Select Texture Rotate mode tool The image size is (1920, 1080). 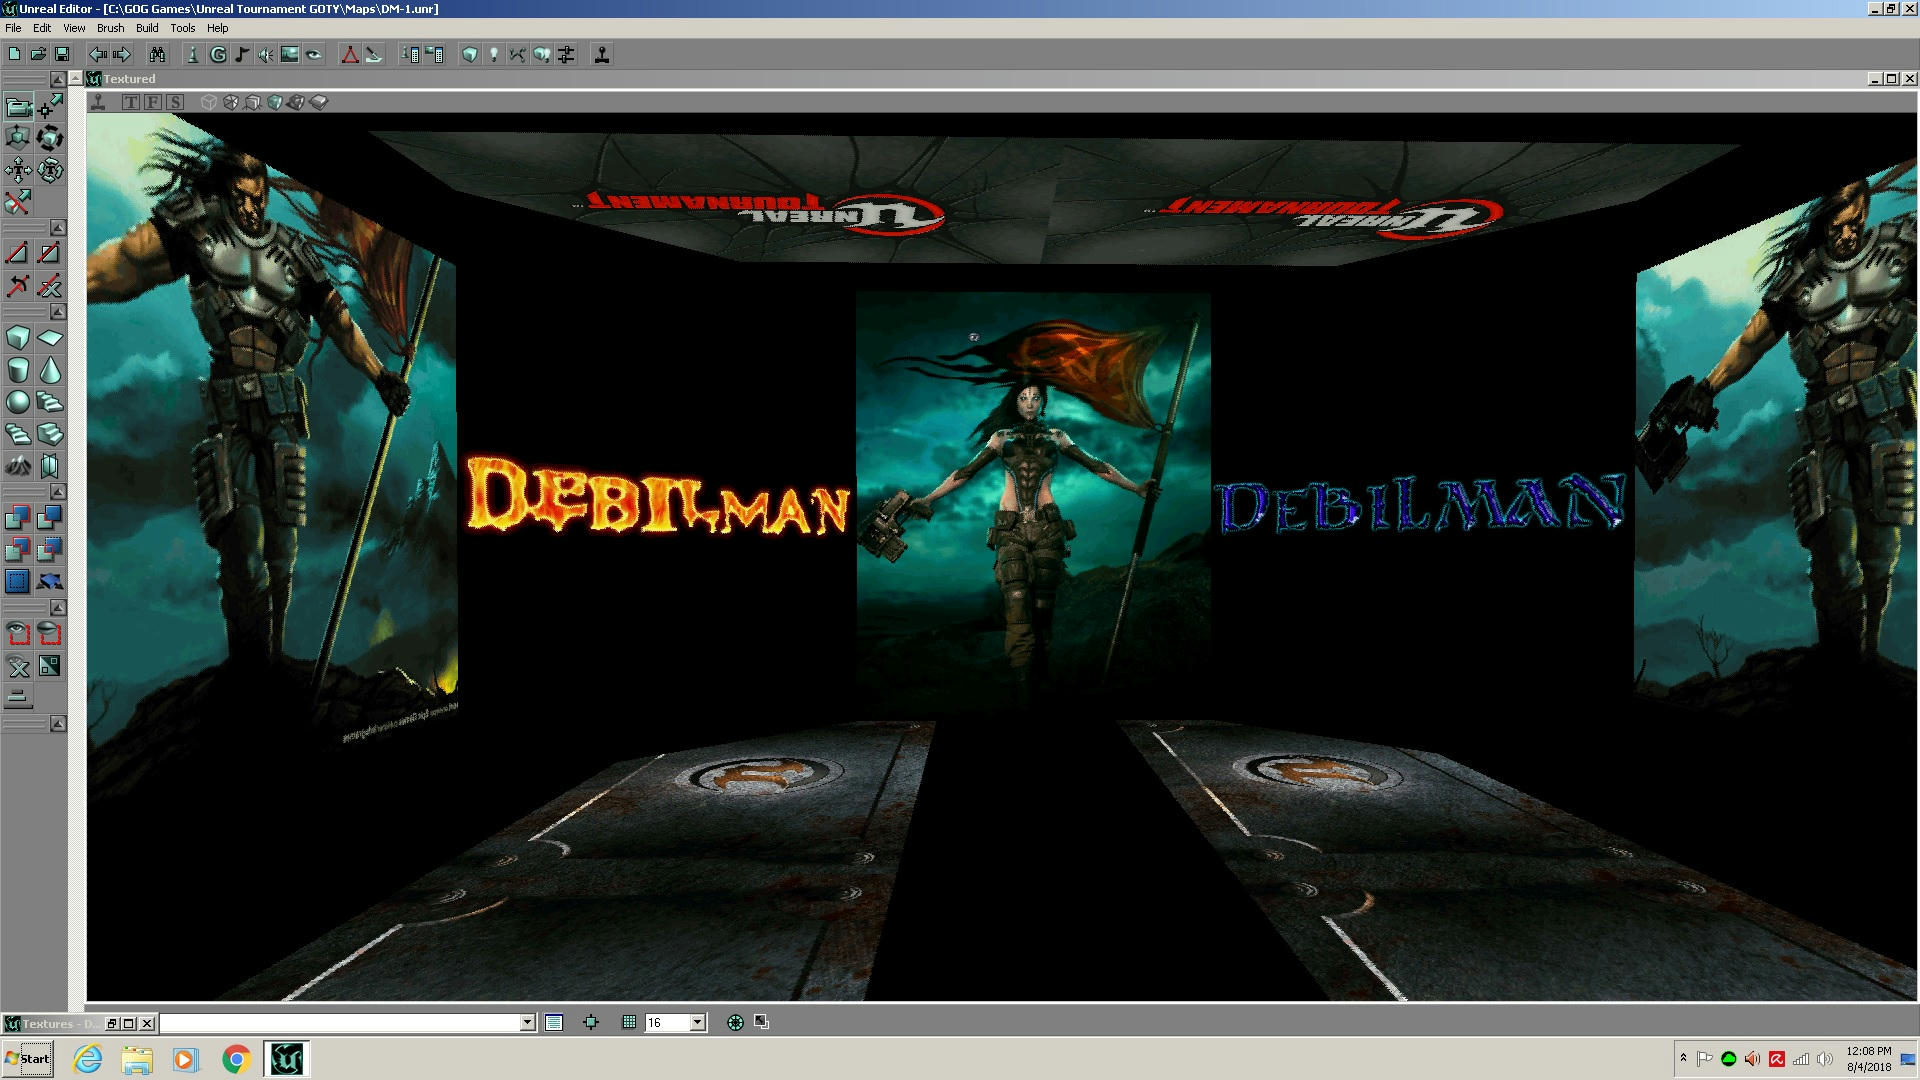click(x=50, y=170)
